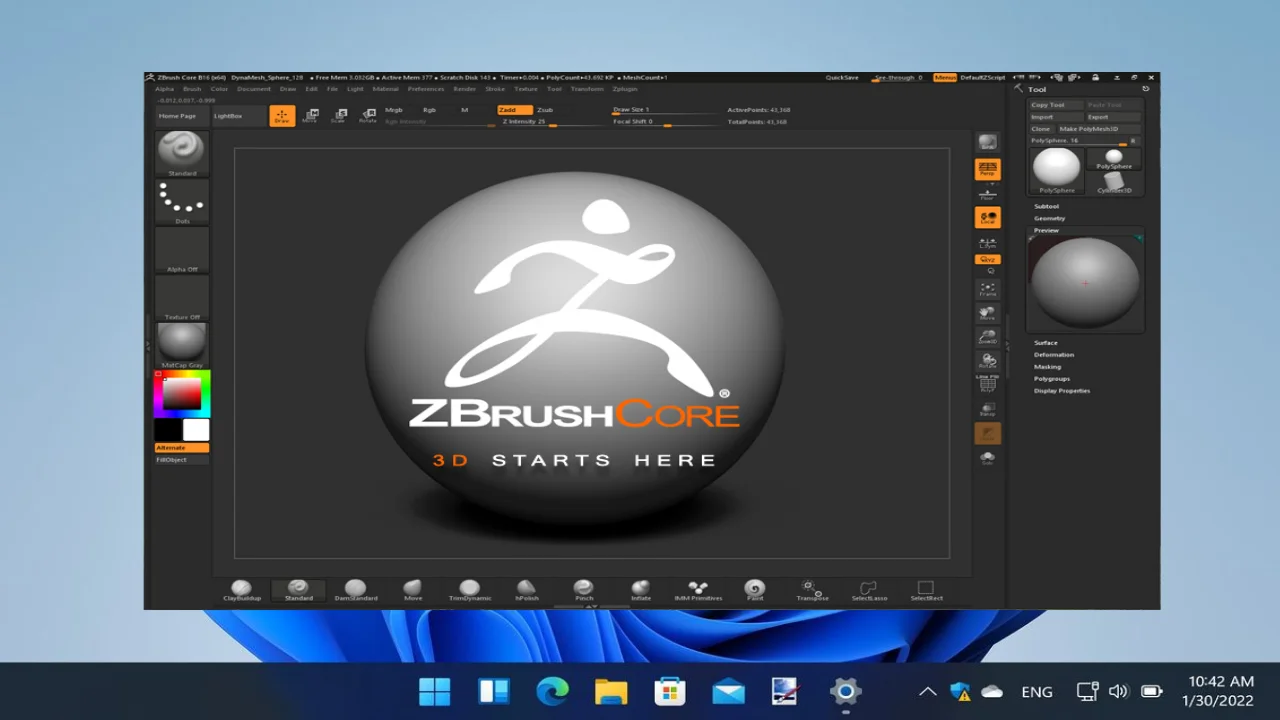Adjust the Draw Size slider
Image resolution: width=1280 pixels, height=720 pixels.
[x=665, y=110]
